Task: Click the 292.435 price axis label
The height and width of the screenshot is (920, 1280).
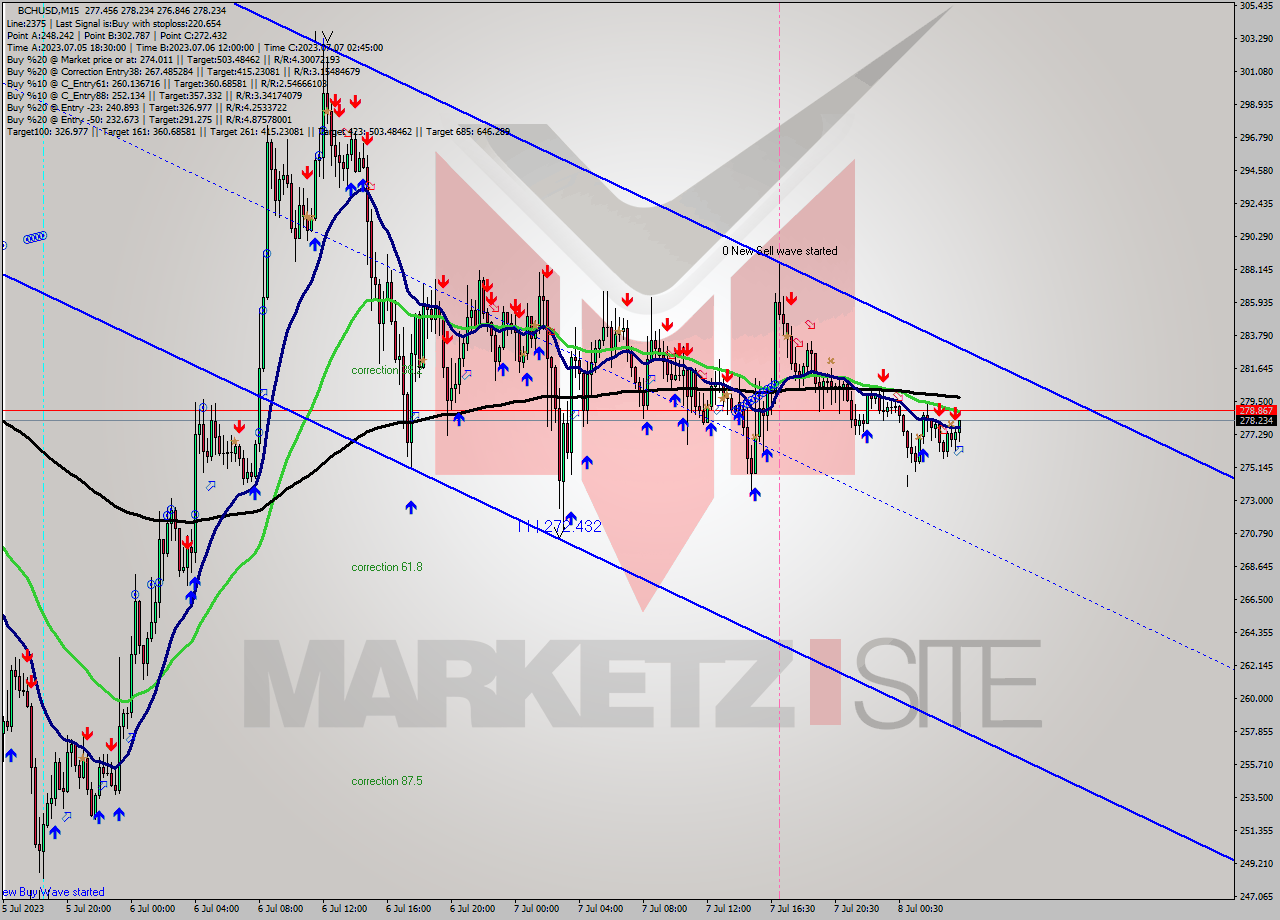Action: click(x=1256, y=204)
